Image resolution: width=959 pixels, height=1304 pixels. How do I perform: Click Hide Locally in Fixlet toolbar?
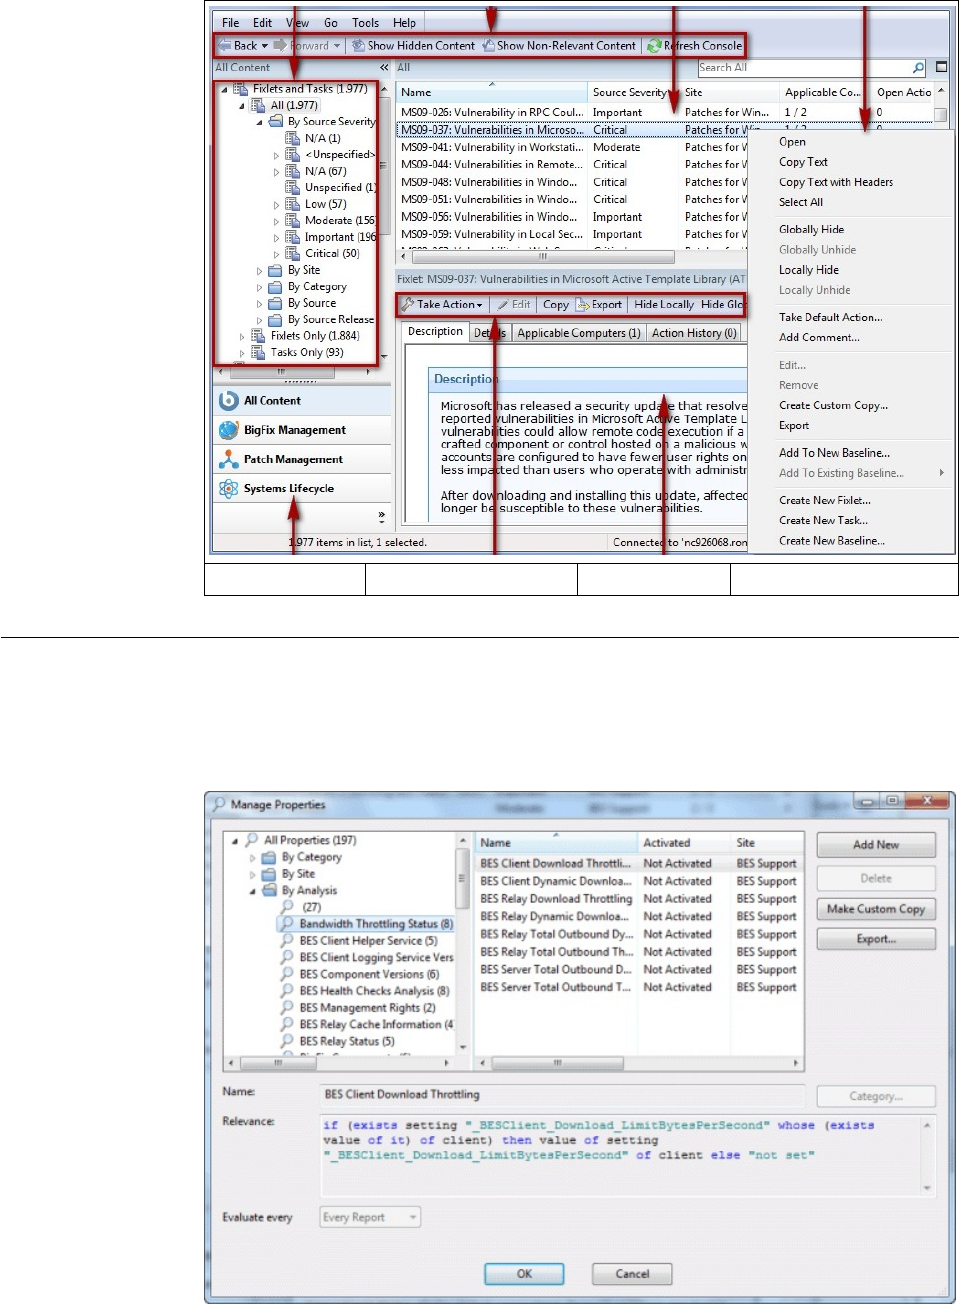(x=664, y=304)
